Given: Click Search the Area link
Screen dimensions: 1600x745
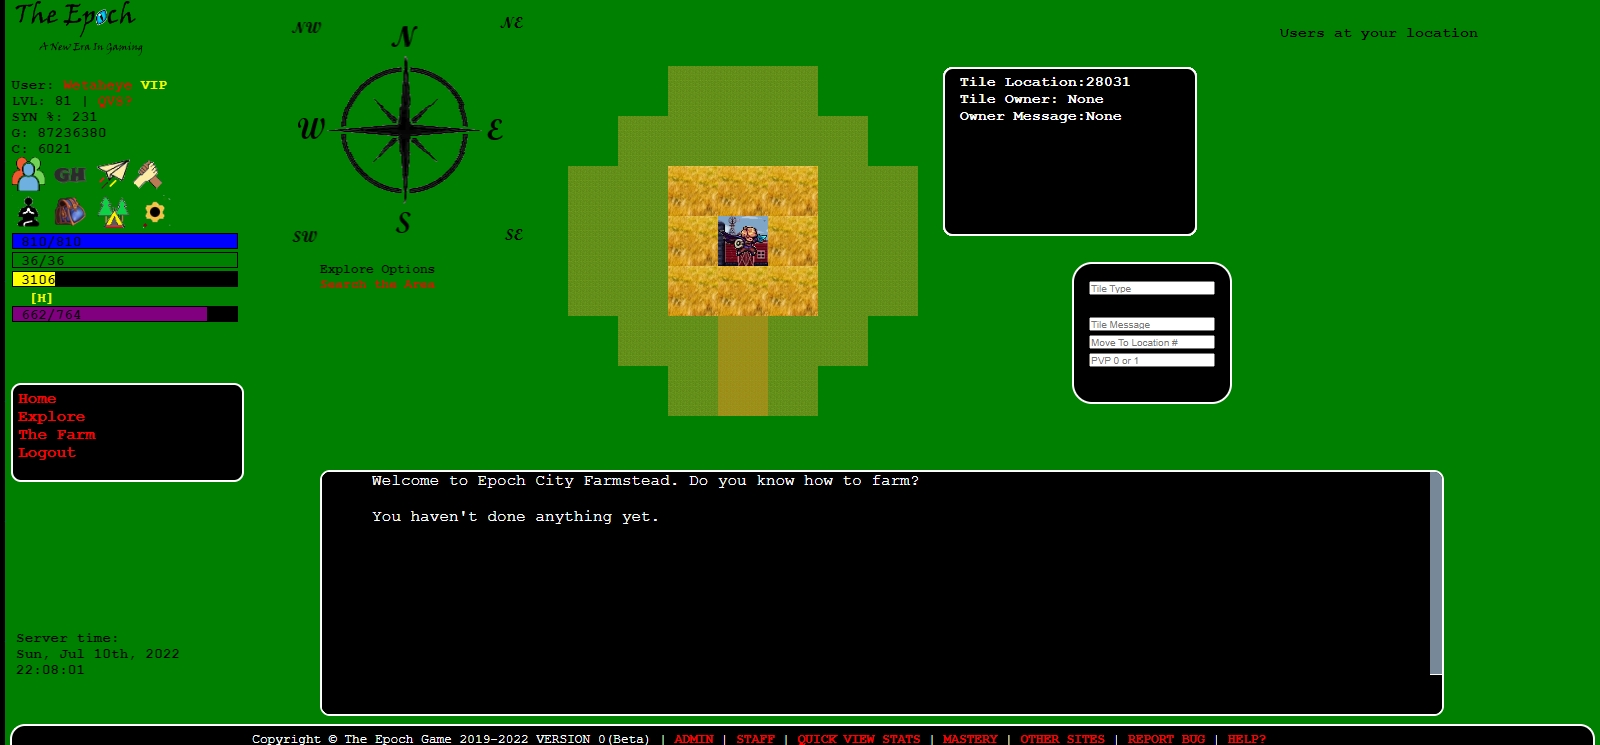Looking at the screenshot, I should (x=377, y=285).
